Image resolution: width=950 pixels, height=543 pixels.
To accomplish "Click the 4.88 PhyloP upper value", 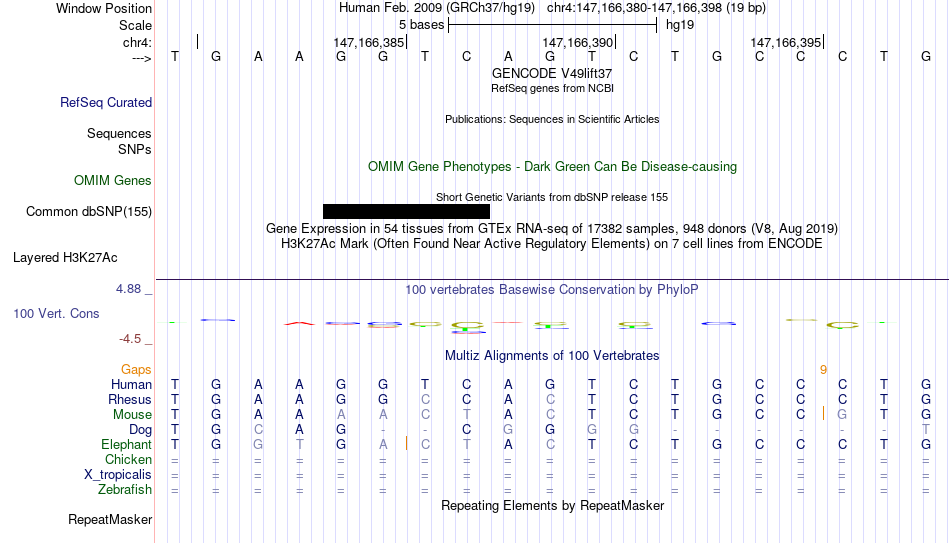I will [128, 289].
